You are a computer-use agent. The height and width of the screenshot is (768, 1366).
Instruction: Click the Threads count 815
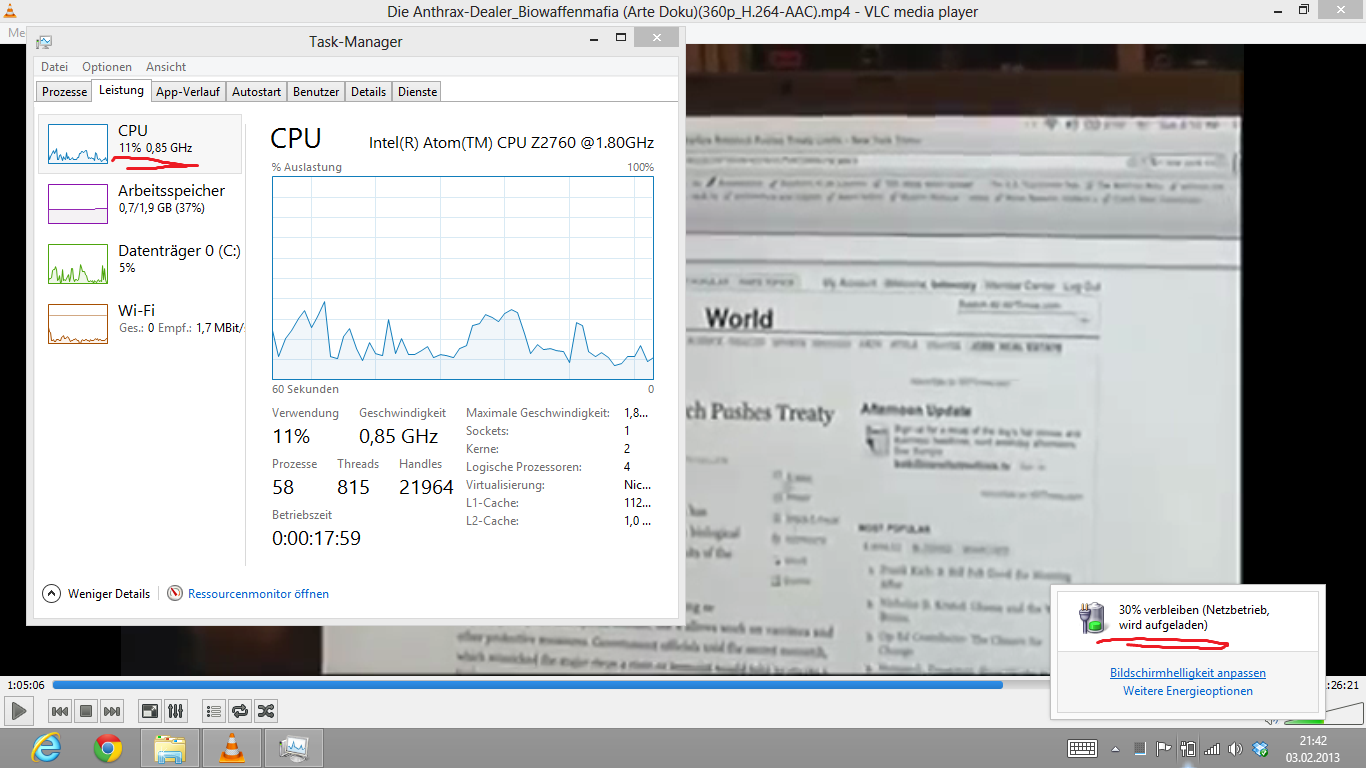coord(353,487)
